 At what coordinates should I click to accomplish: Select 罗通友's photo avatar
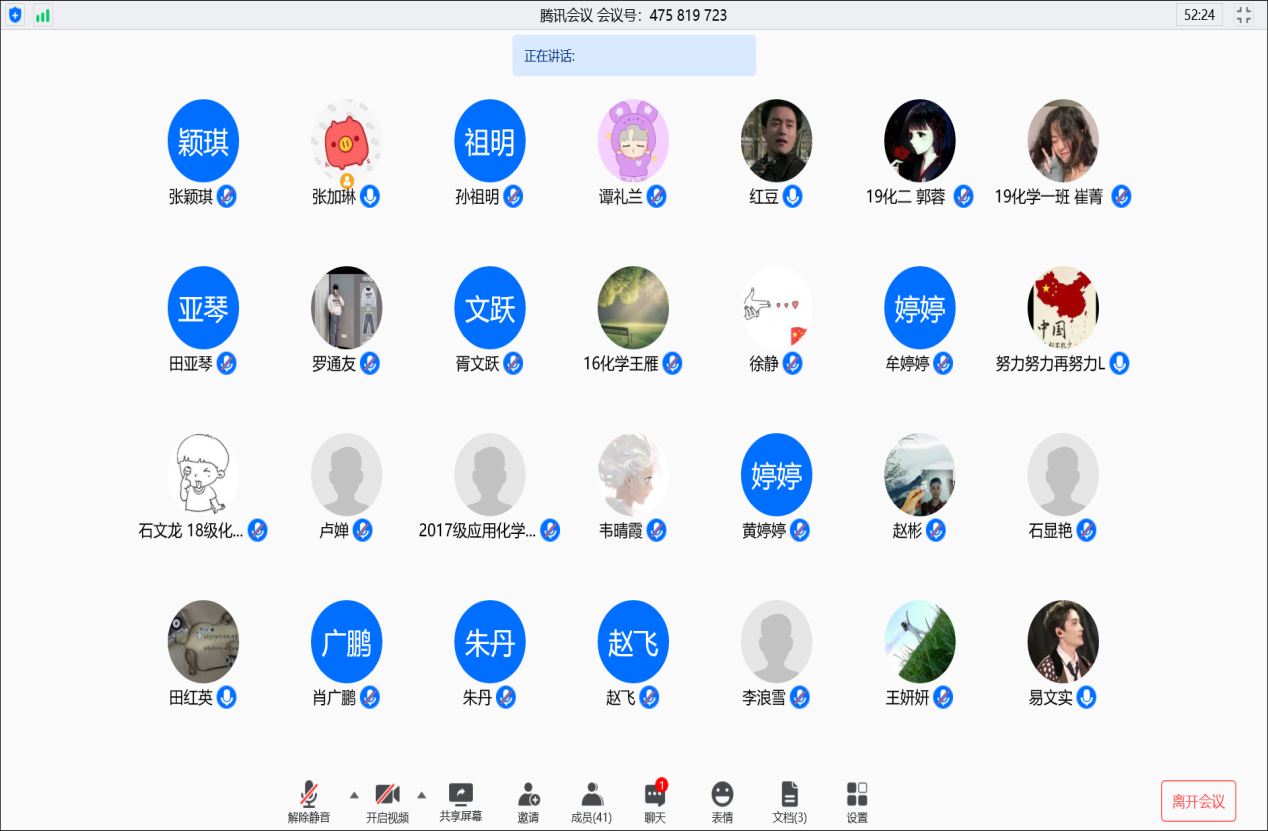pos(346,308)
